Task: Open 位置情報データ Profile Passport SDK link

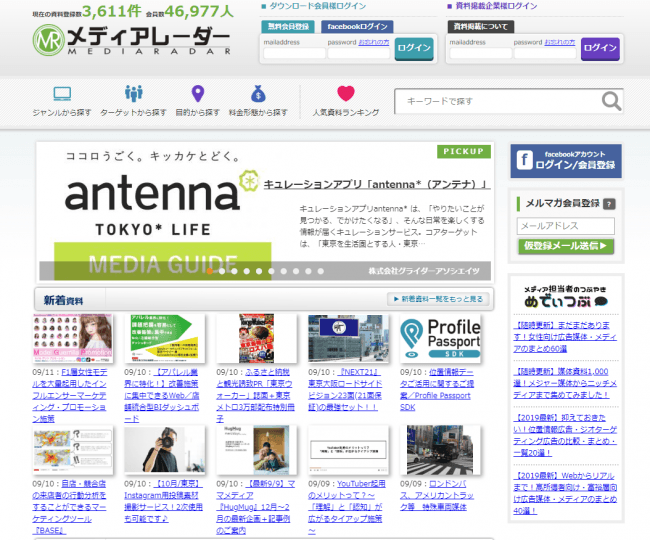Action: coord(437,390)
